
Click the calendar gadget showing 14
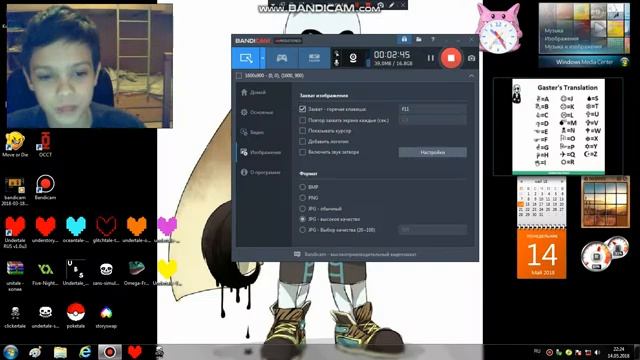pyautogui.click(x=541, y=253)
